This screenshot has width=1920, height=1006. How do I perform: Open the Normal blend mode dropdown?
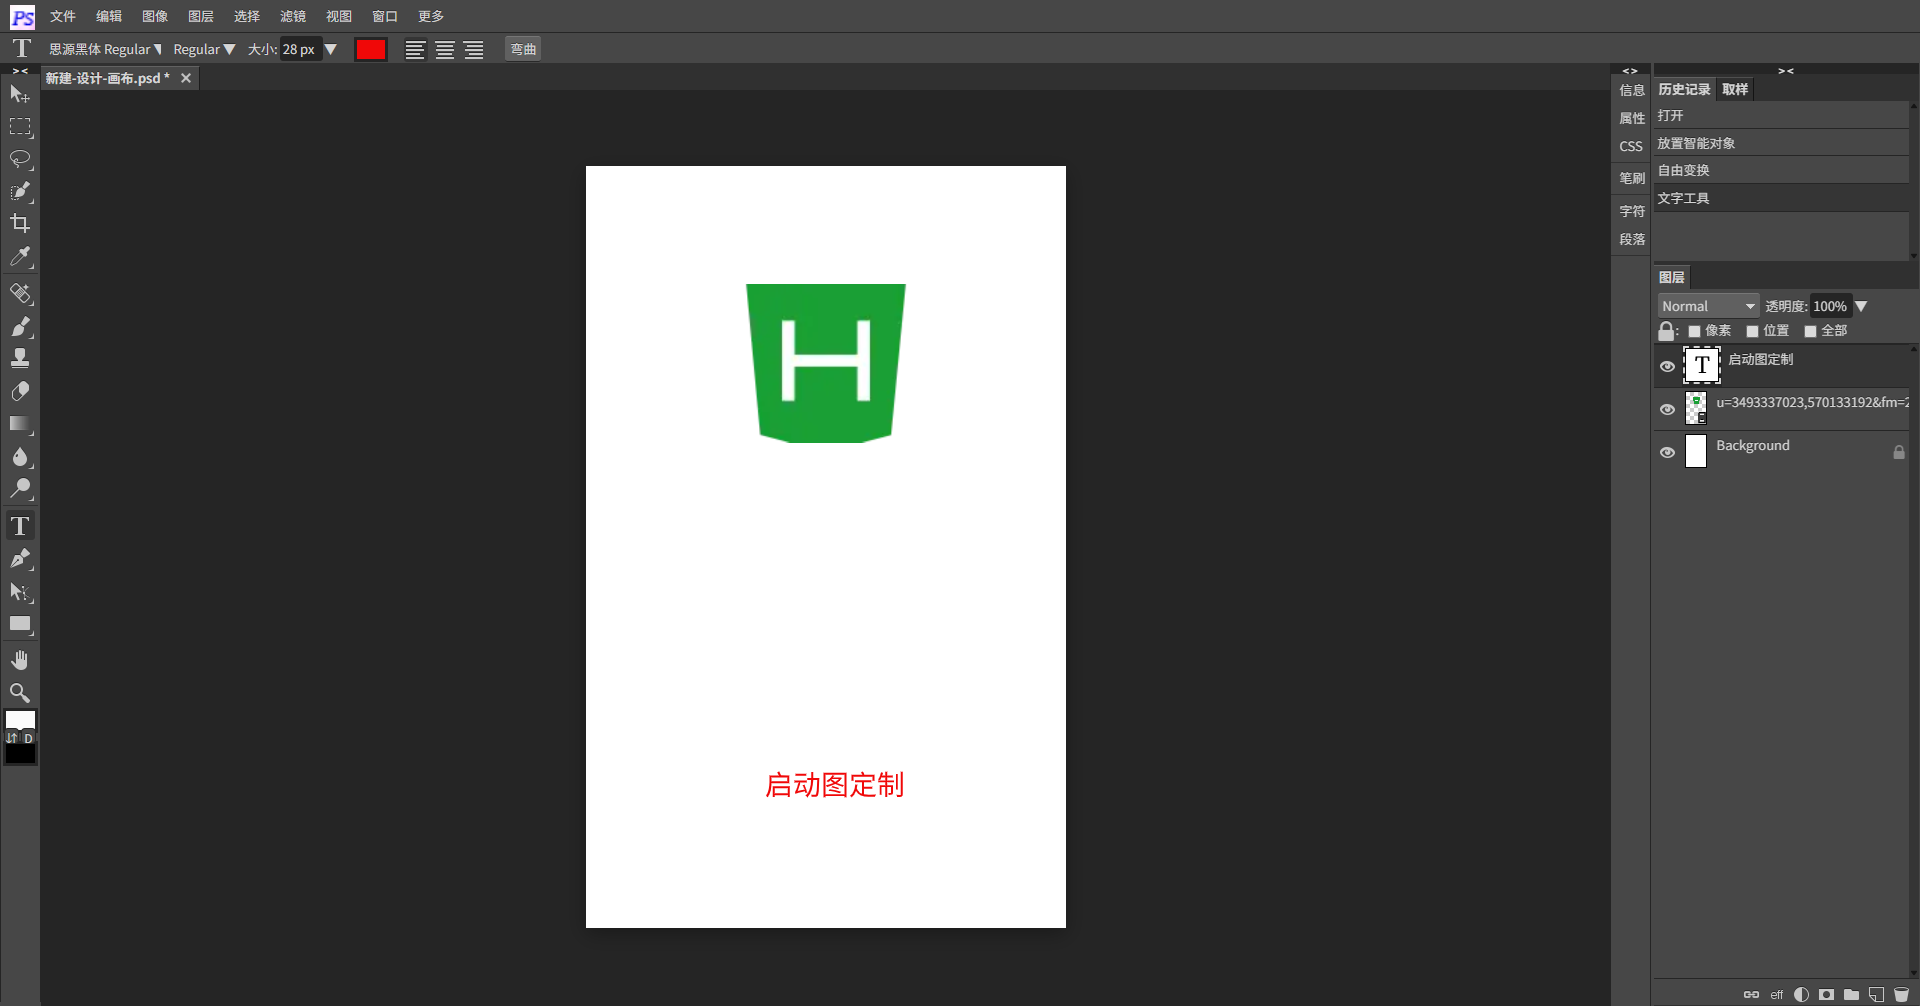(x=1708, y=306)
